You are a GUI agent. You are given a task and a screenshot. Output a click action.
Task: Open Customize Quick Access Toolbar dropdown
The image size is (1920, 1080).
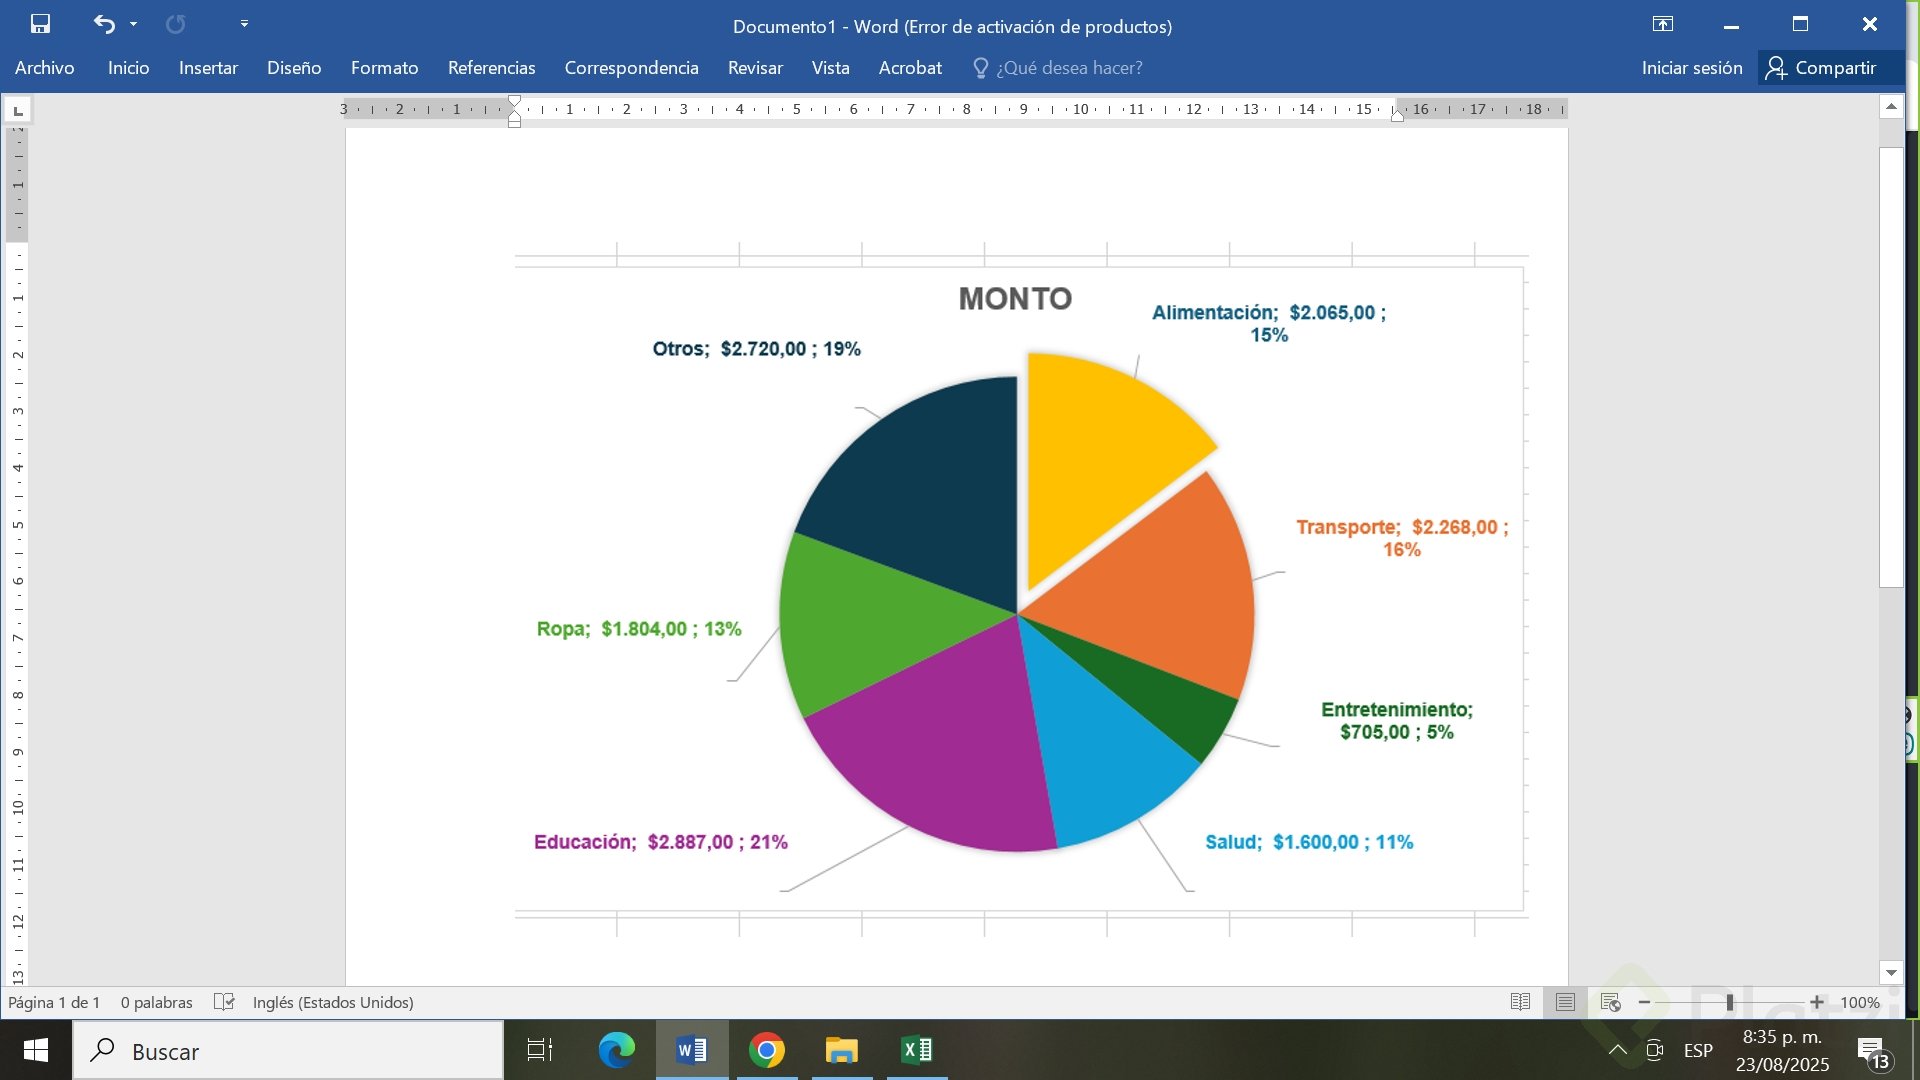pos(244,24)
